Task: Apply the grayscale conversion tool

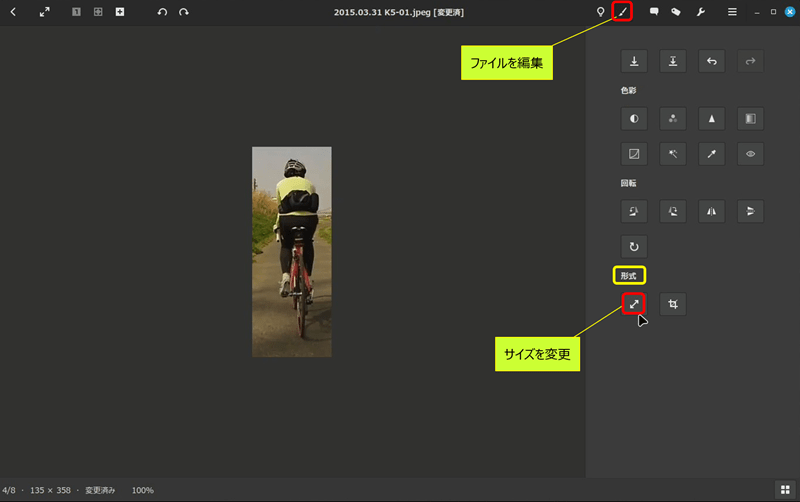Action: point(751,119)
